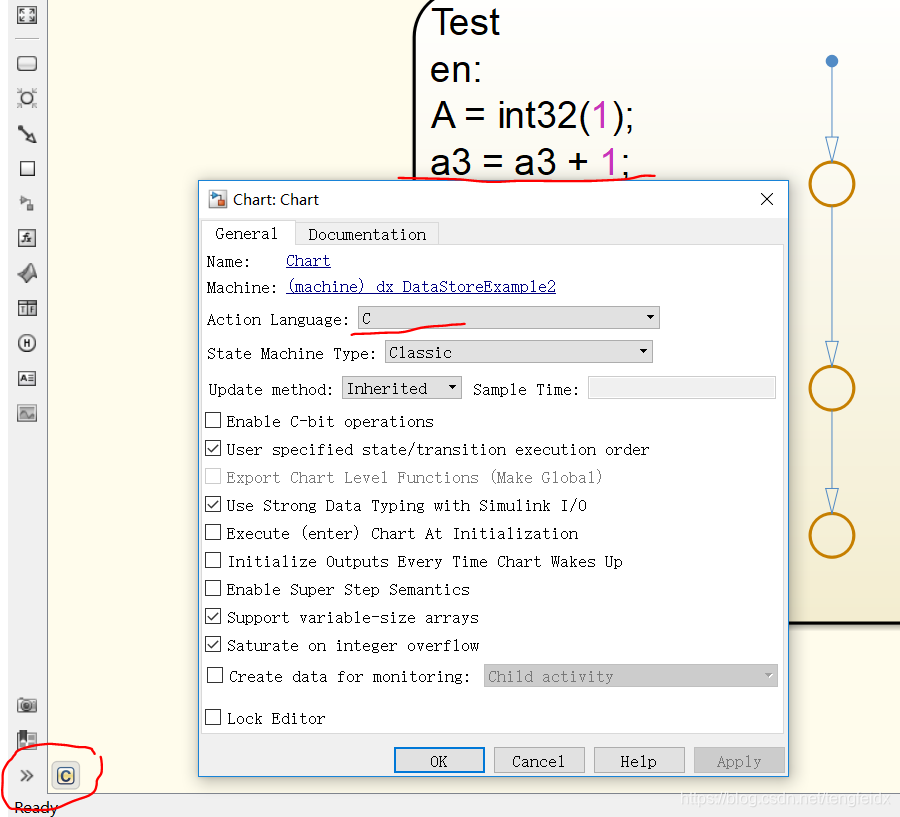Select the History Junction tool
The width and height of the screenshot is (900, 817).
coord(27,343)
